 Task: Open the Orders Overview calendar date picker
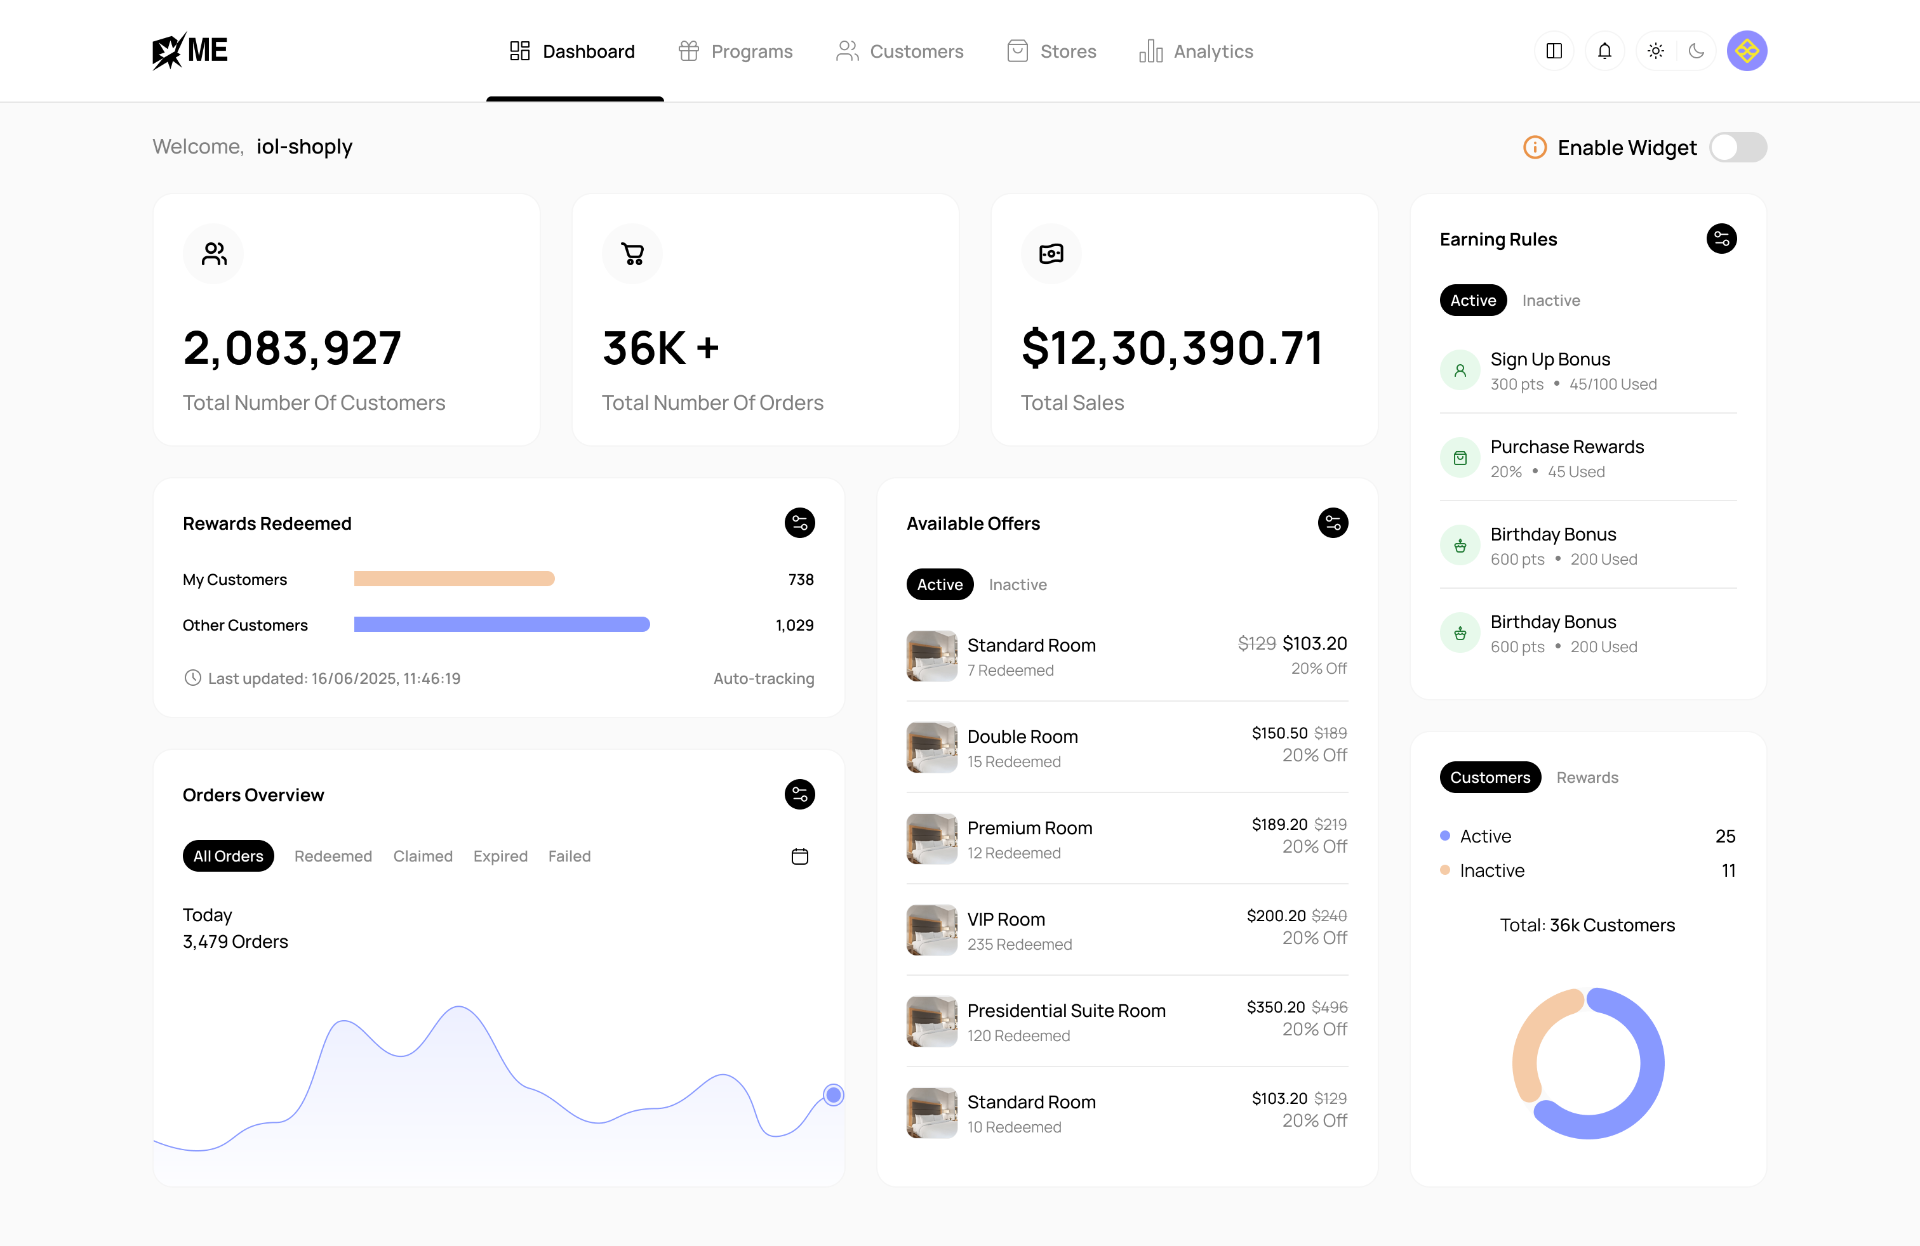(799, 857)
